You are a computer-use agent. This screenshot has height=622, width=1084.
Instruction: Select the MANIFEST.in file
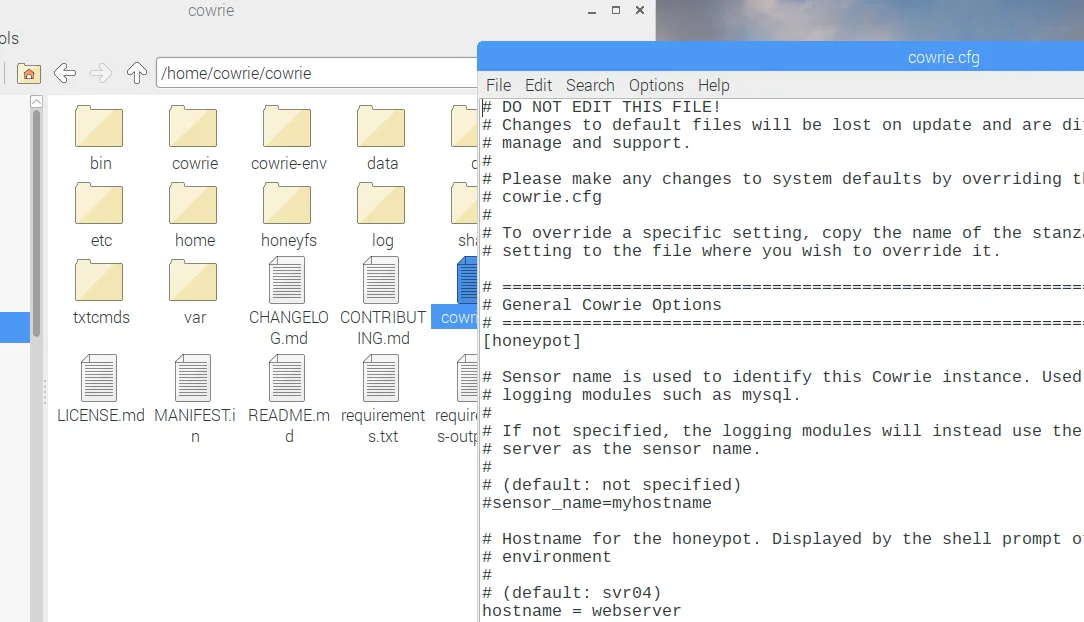pos(194,378)
